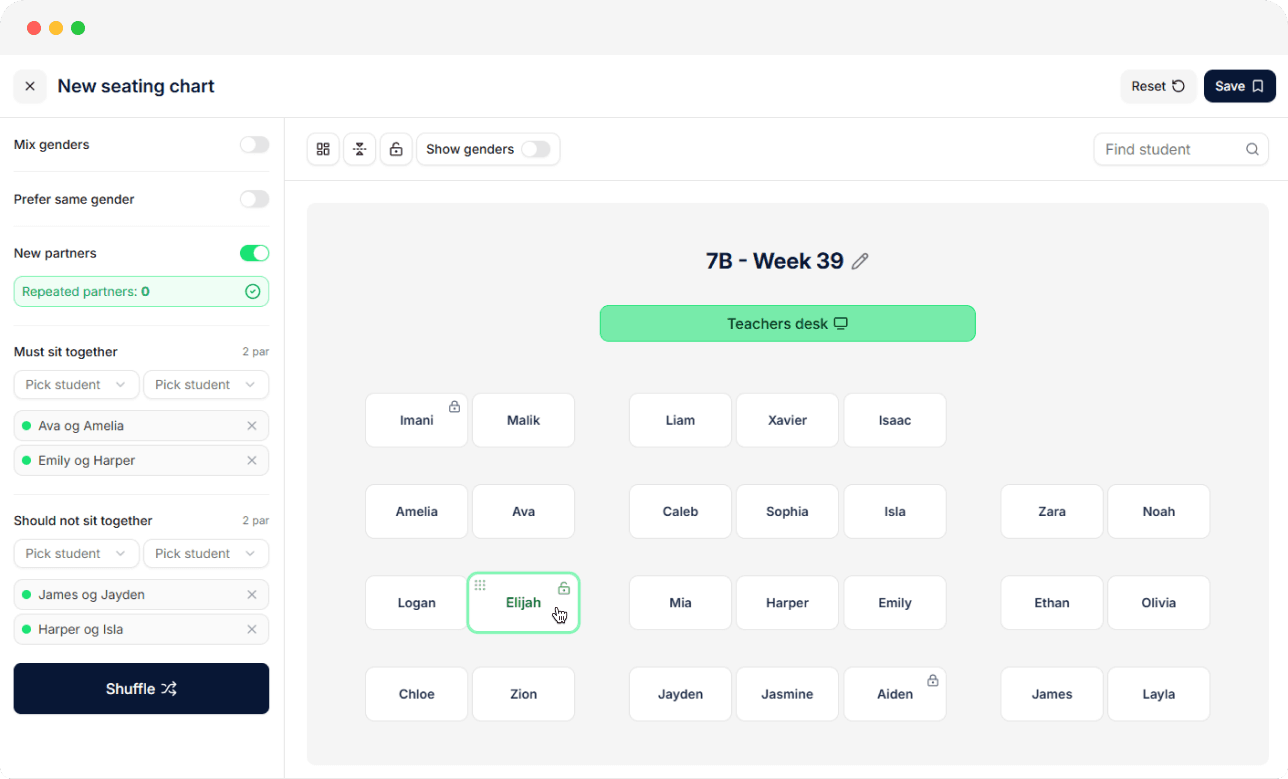Click the lock icon on Imani's seat
The image size is (1288, 779).
pyautogui.click(x=454, y=406)
